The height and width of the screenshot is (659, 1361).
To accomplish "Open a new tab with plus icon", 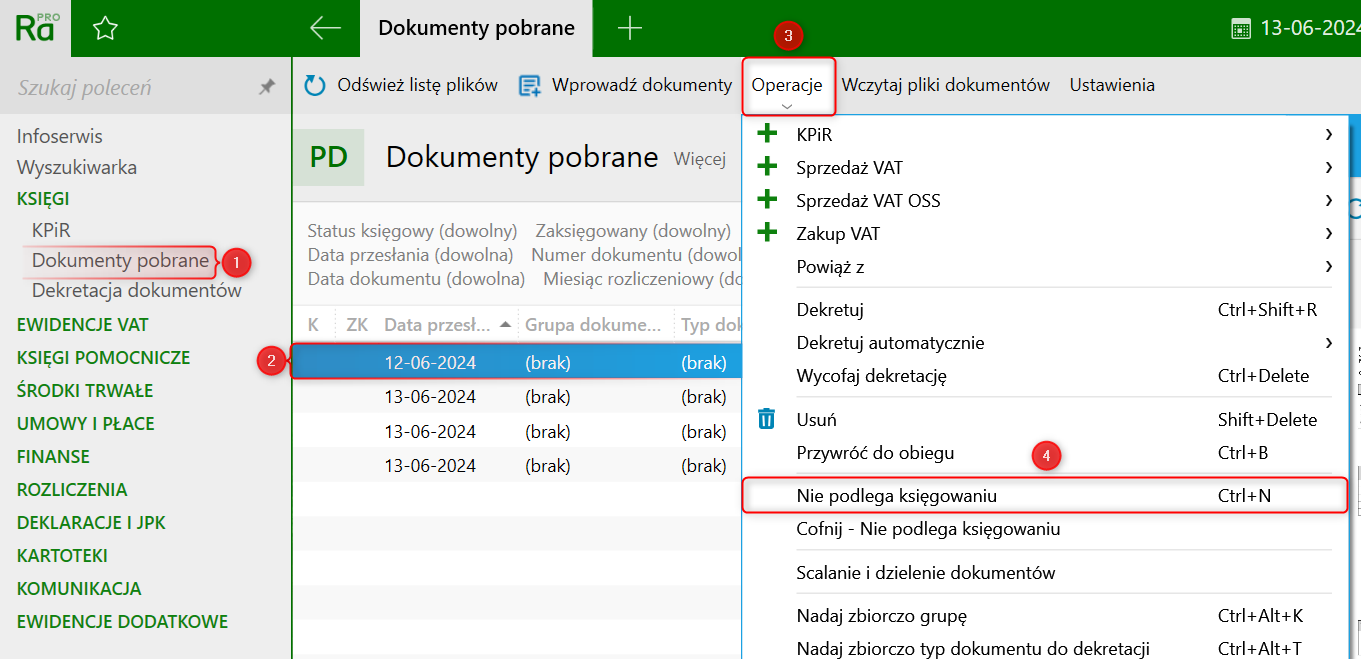I will [x=630, y=28].
